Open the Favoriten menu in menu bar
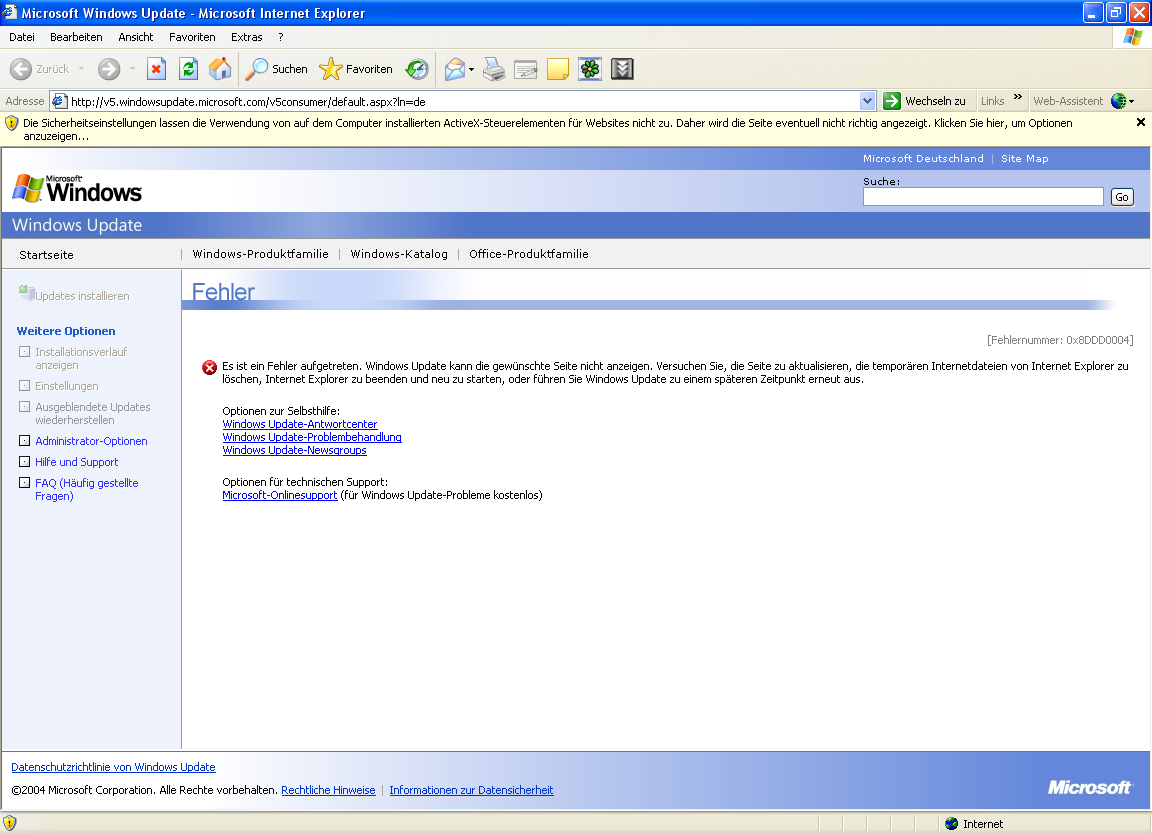This screenshot has width=1152, height=834. (192, 37)
